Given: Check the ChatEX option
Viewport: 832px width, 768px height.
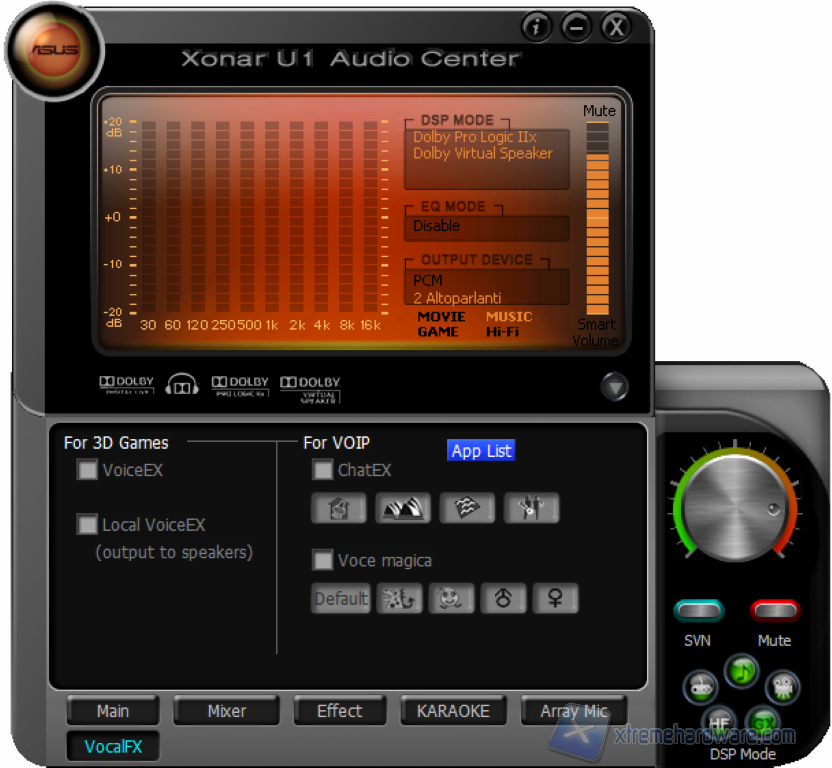Looking at the screenshot, I should [323, 470].
